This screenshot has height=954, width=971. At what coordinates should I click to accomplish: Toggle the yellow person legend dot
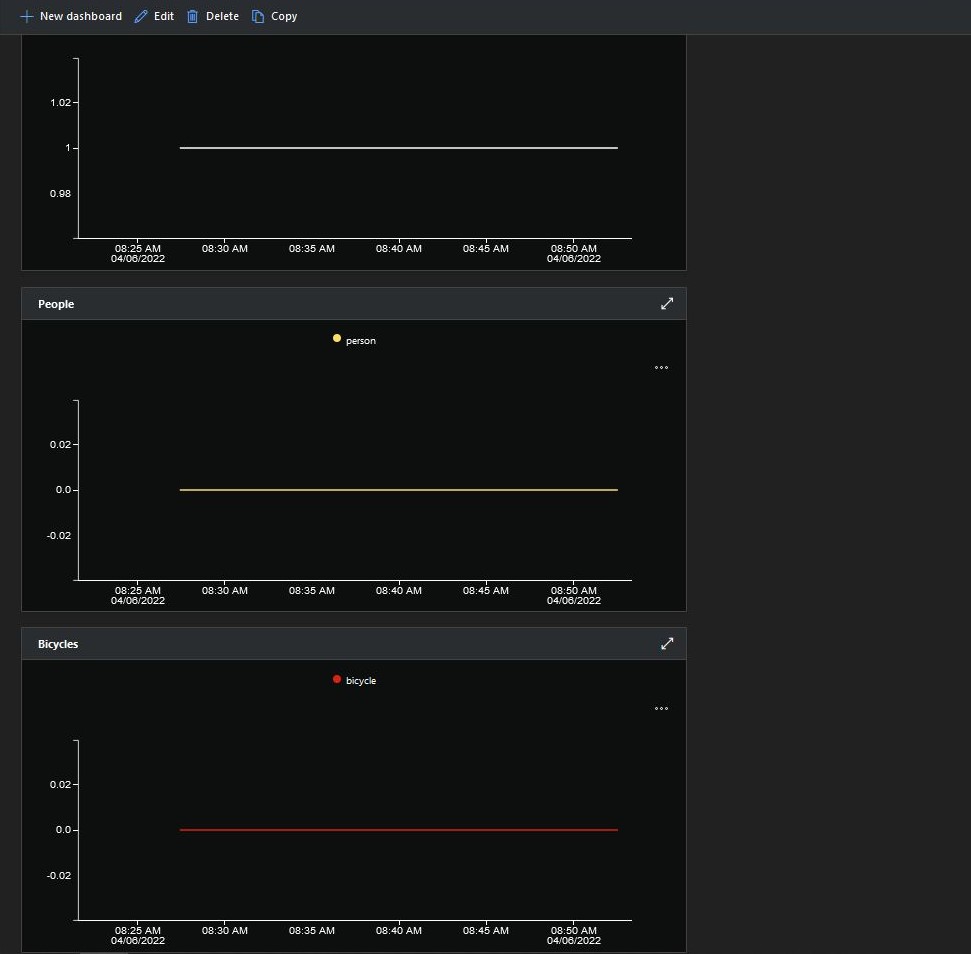click(337, 339)
